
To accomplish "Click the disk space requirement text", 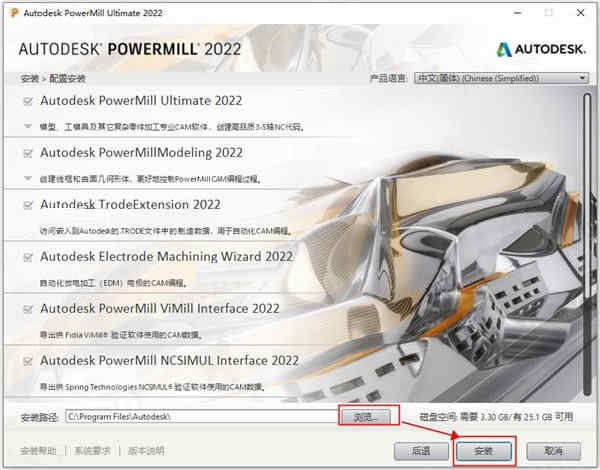I will [496, 417].
